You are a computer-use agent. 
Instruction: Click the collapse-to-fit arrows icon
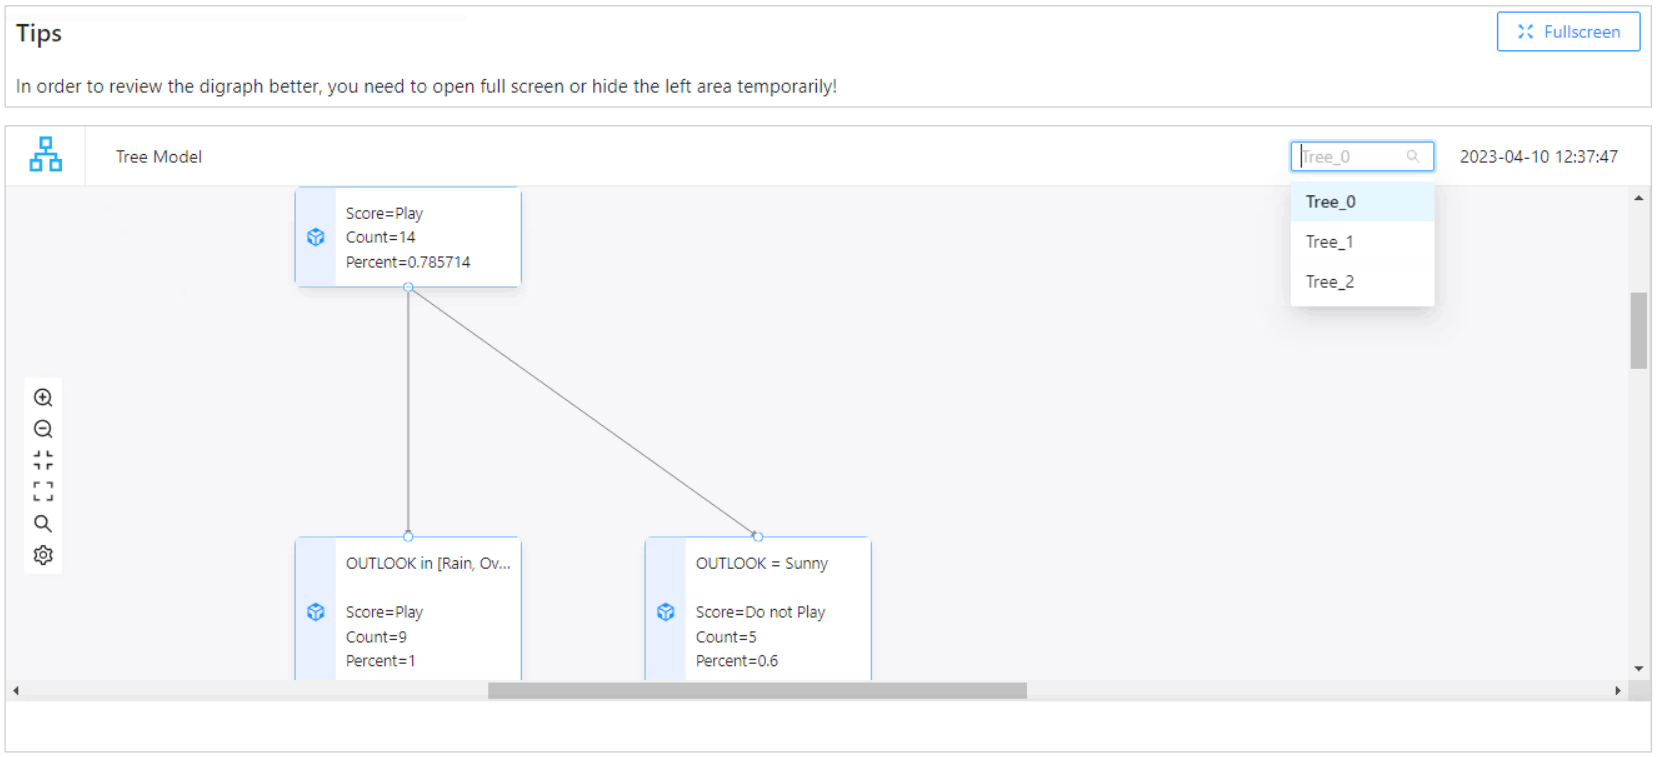(43, 460)
